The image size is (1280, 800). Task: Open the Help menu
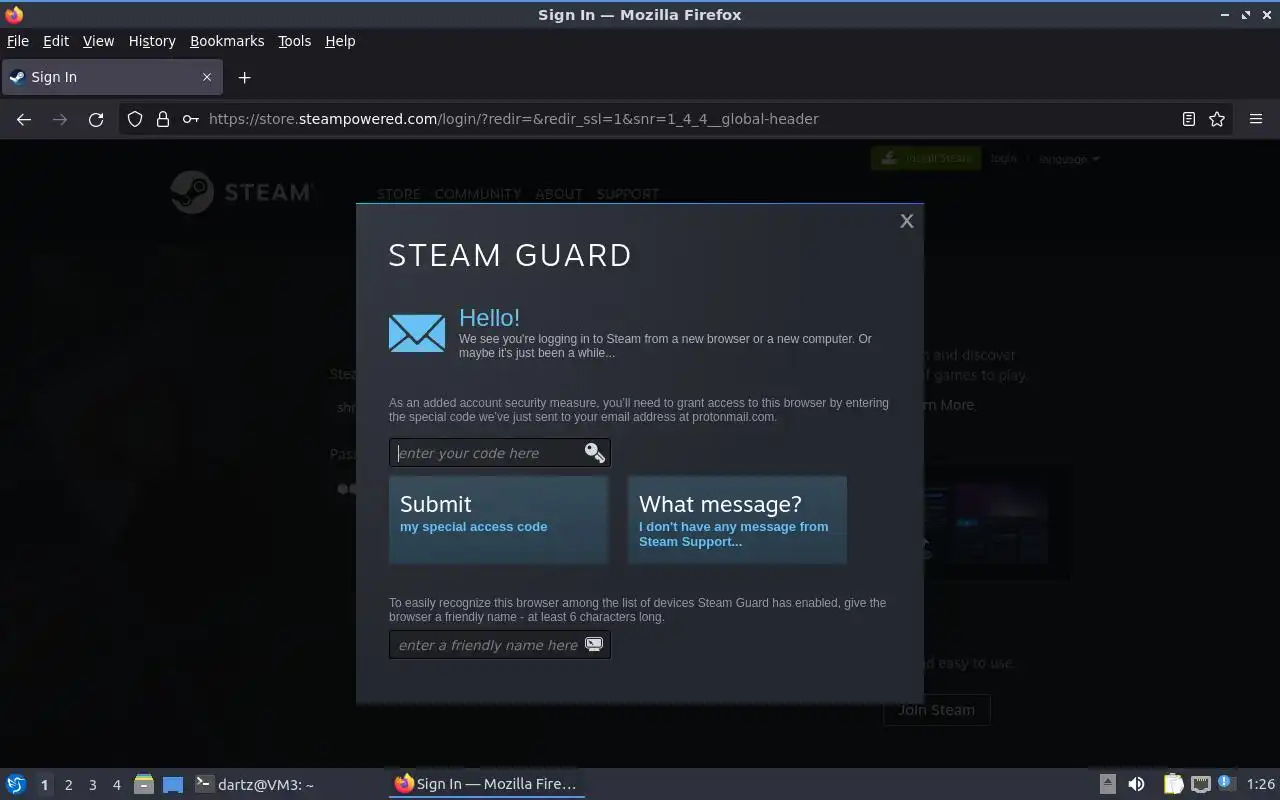pos(340,41)
